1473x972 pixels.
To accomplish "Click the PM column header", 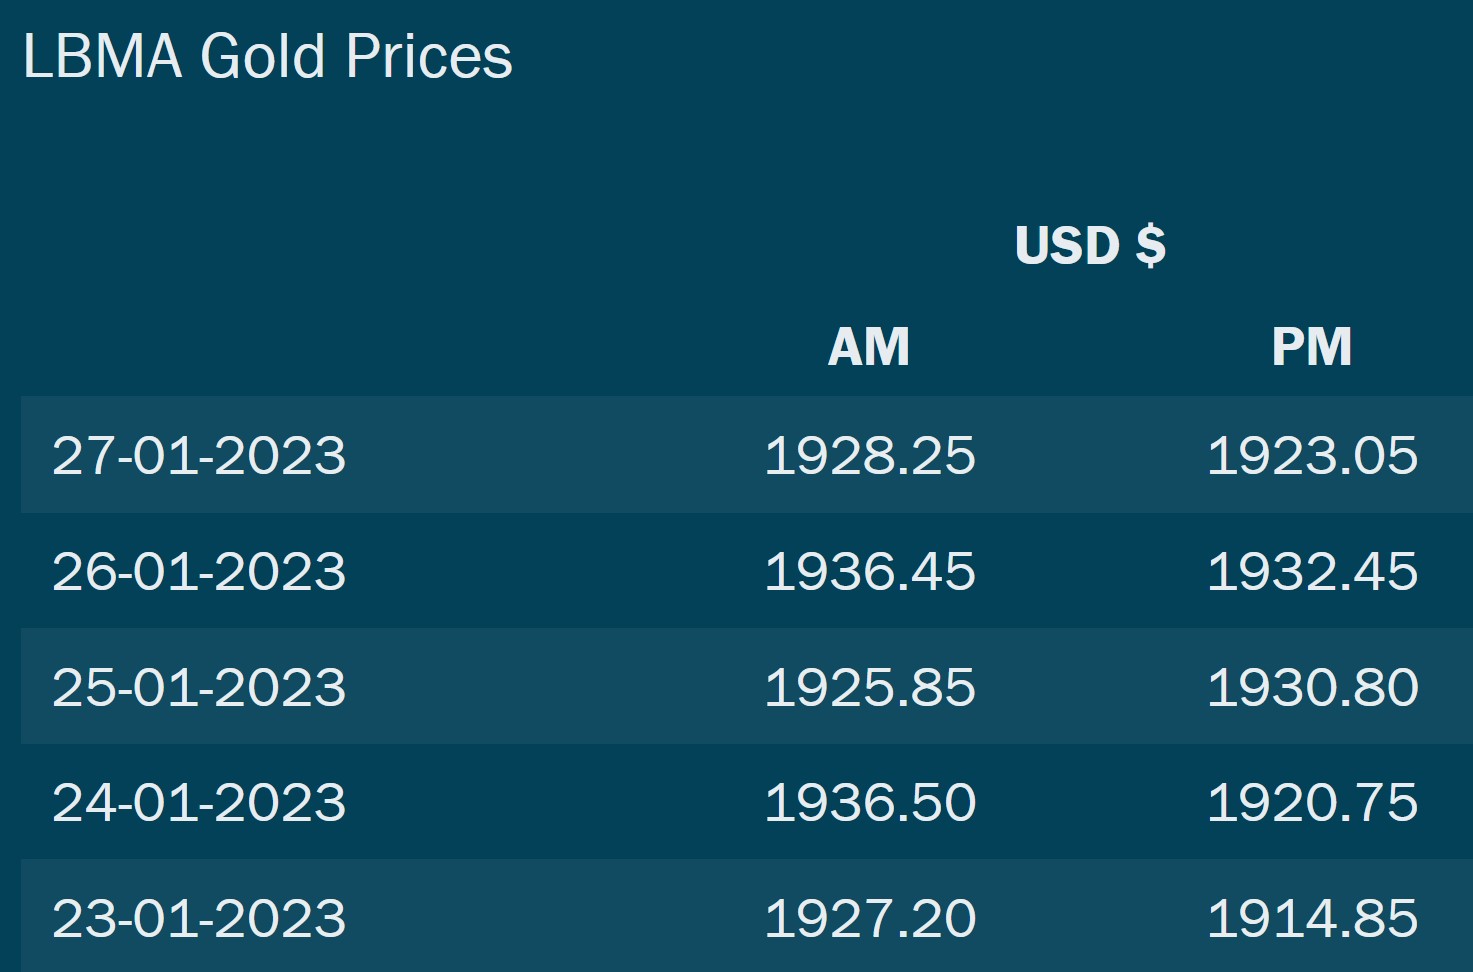I will point(1311,347).
